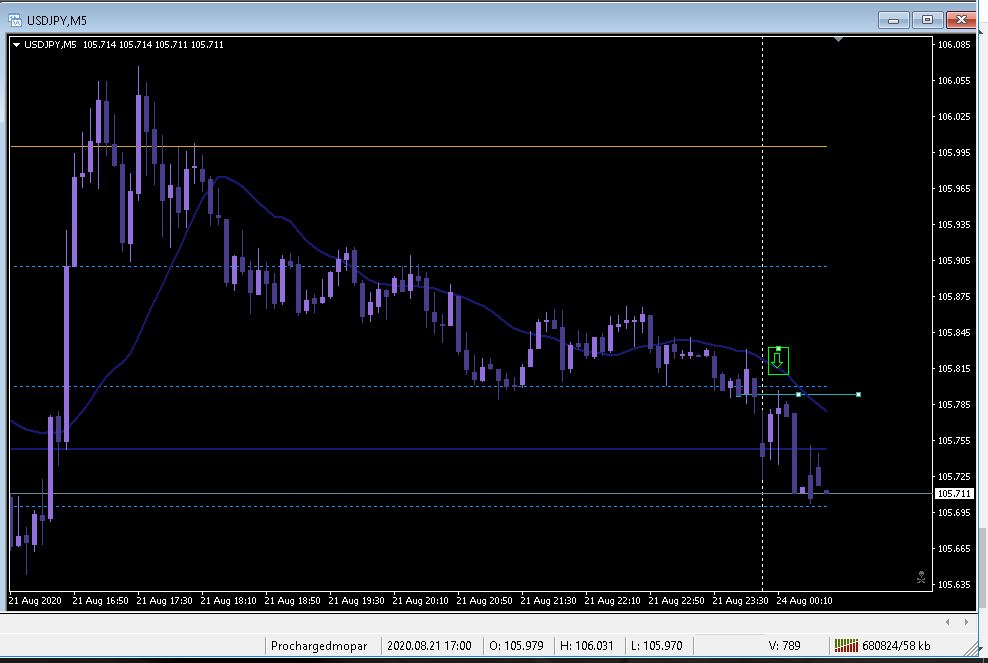This screenshot has height=663, width=988.
Task: Open the connection status bars indicator
Action: (x=846, y=645)
